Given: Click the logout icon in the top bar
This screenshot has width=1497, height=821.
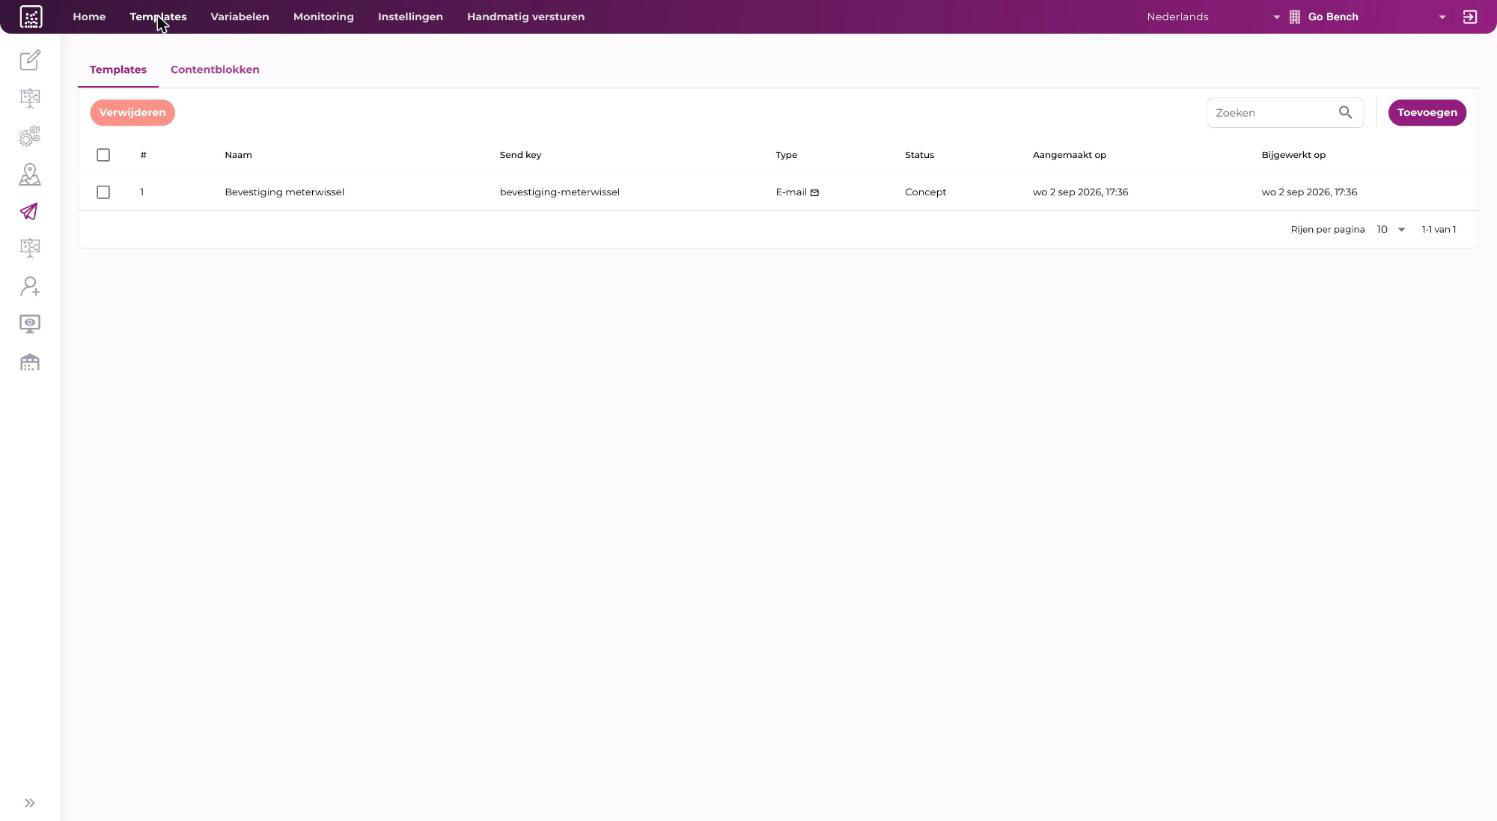Looking at the screenshot, I should coord(1470,17).
